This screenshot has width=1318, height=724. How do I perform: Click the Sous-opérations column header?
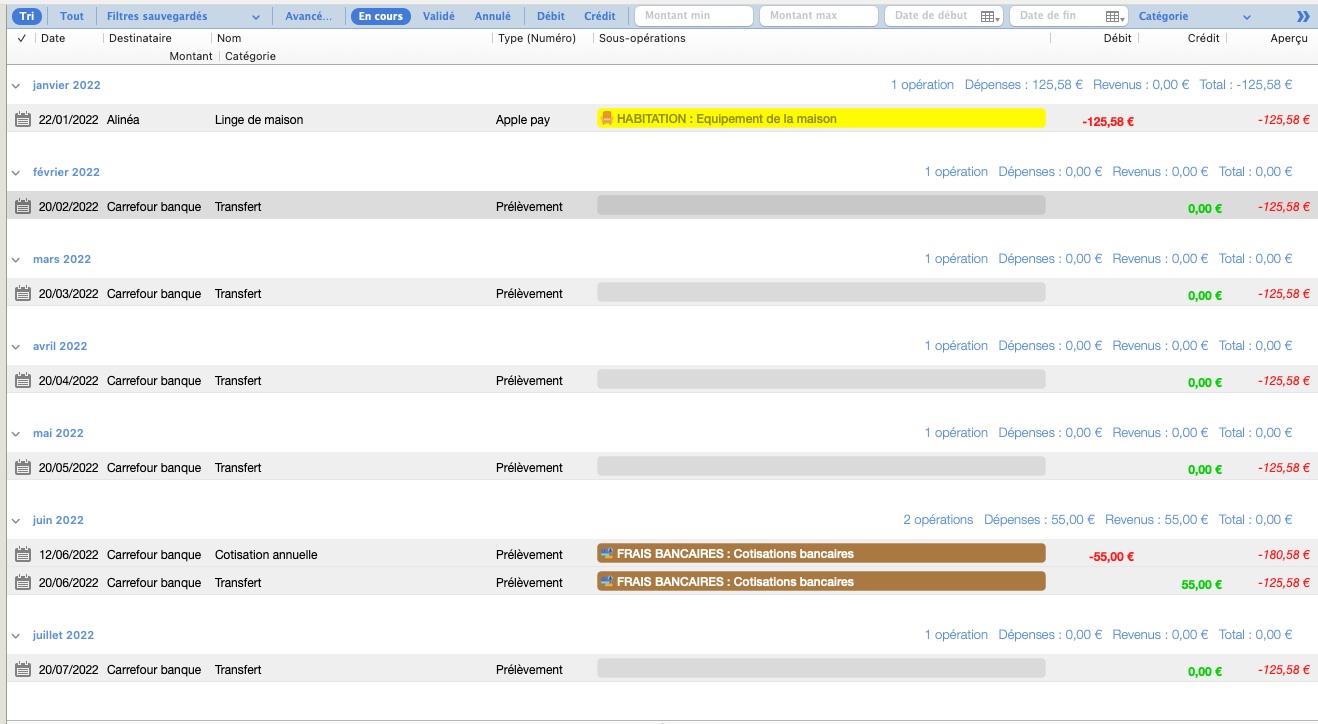(642, 38)
